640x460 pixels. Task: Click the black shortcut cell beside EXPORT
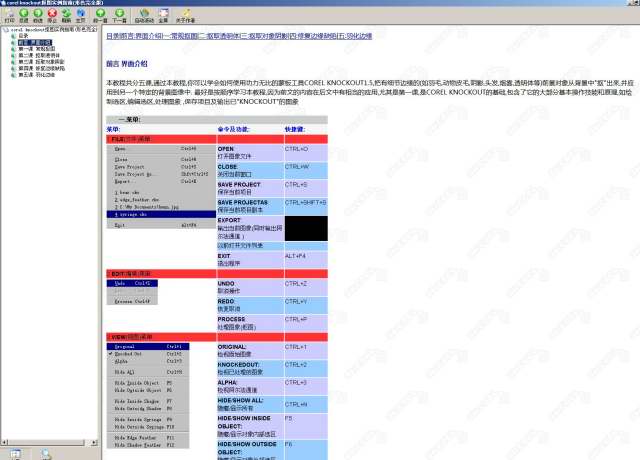click(306, 229)
